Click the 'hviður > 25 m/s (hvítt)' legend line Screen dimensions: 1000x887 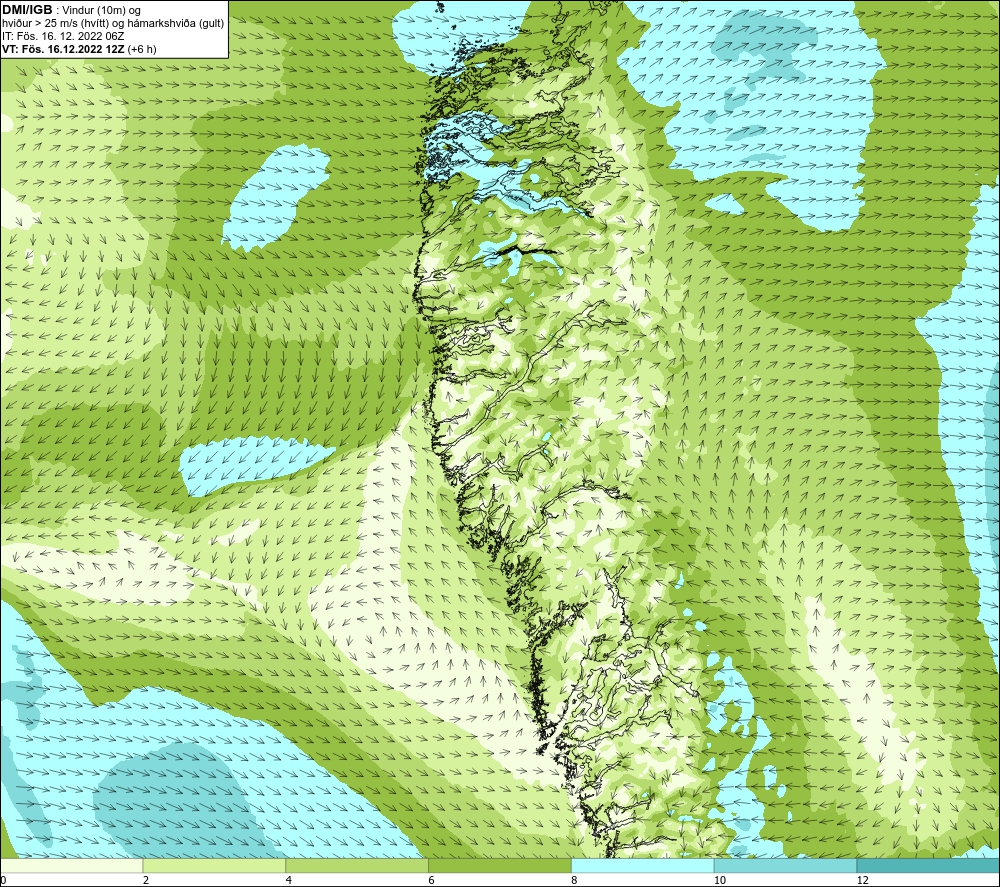coord(113,24)
